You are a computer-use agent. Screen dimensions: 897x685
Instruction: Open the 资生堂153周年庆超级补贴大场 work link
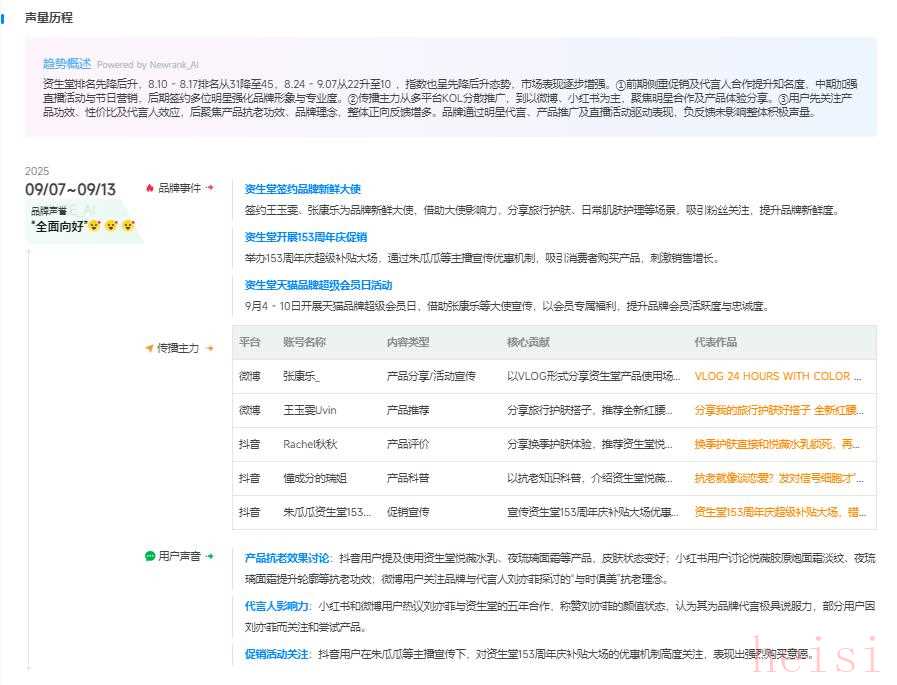779,512
